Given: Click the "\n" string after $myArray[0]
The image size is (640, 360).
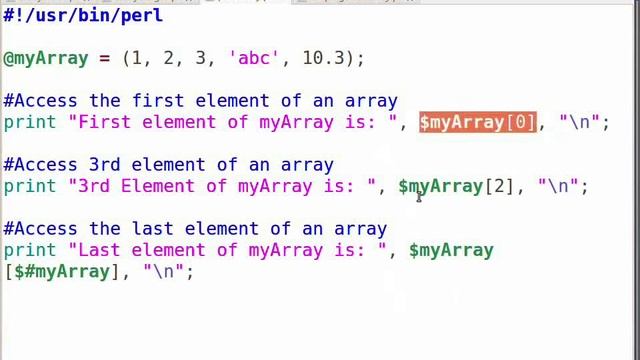Looking at the screenshot, I should point(579,122).
